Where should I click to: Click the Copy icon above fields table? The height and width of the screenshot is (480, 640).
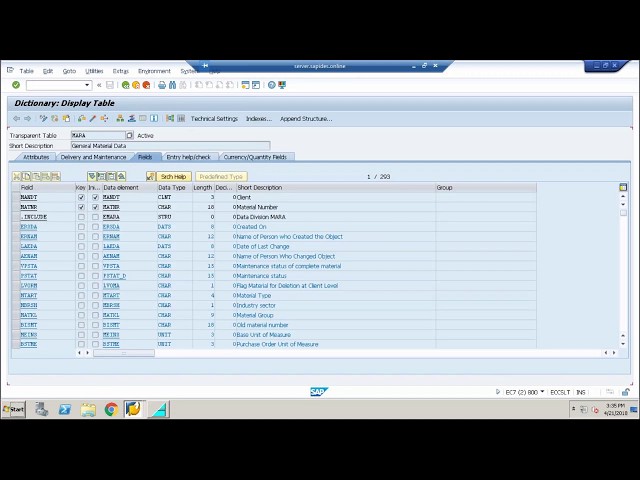(27, 176)
